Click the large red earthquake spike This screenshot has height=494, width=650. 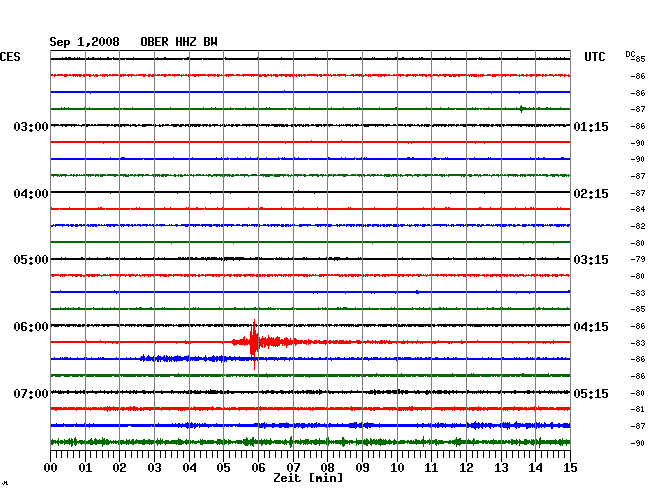pyautogui.click(x=254, y=343)
